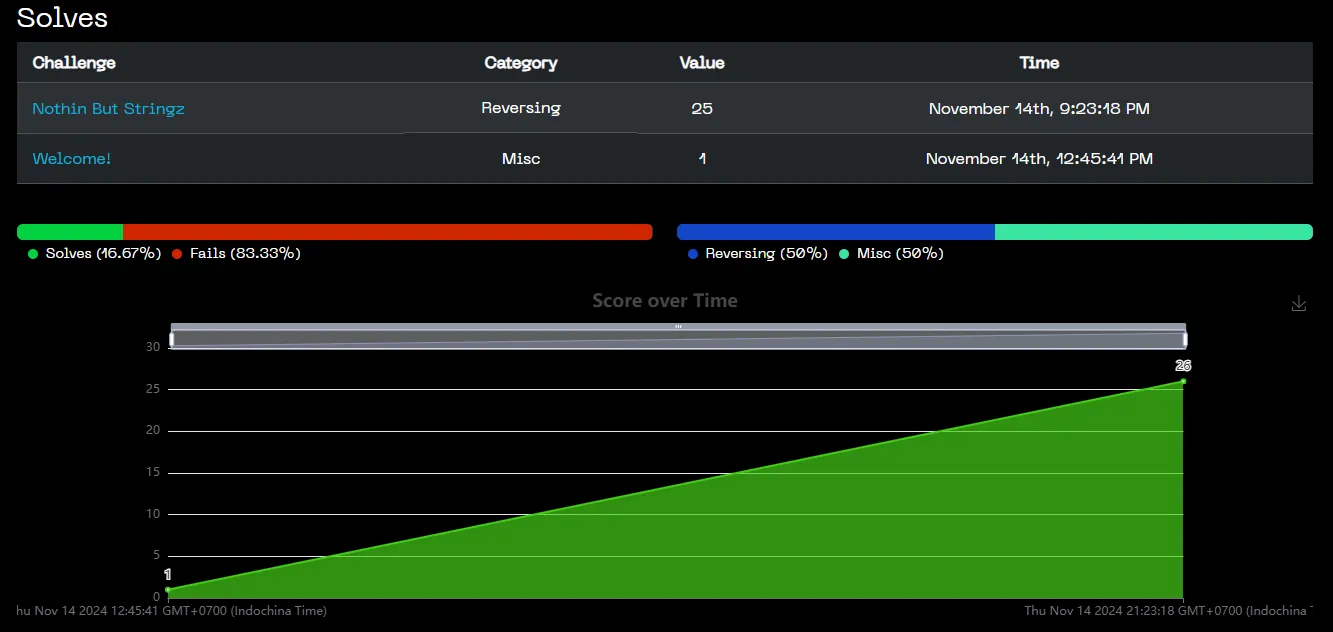The image size is (1333, 632).
Task: Open the Welcome! challenge link
Action: (x=72, y=158)
